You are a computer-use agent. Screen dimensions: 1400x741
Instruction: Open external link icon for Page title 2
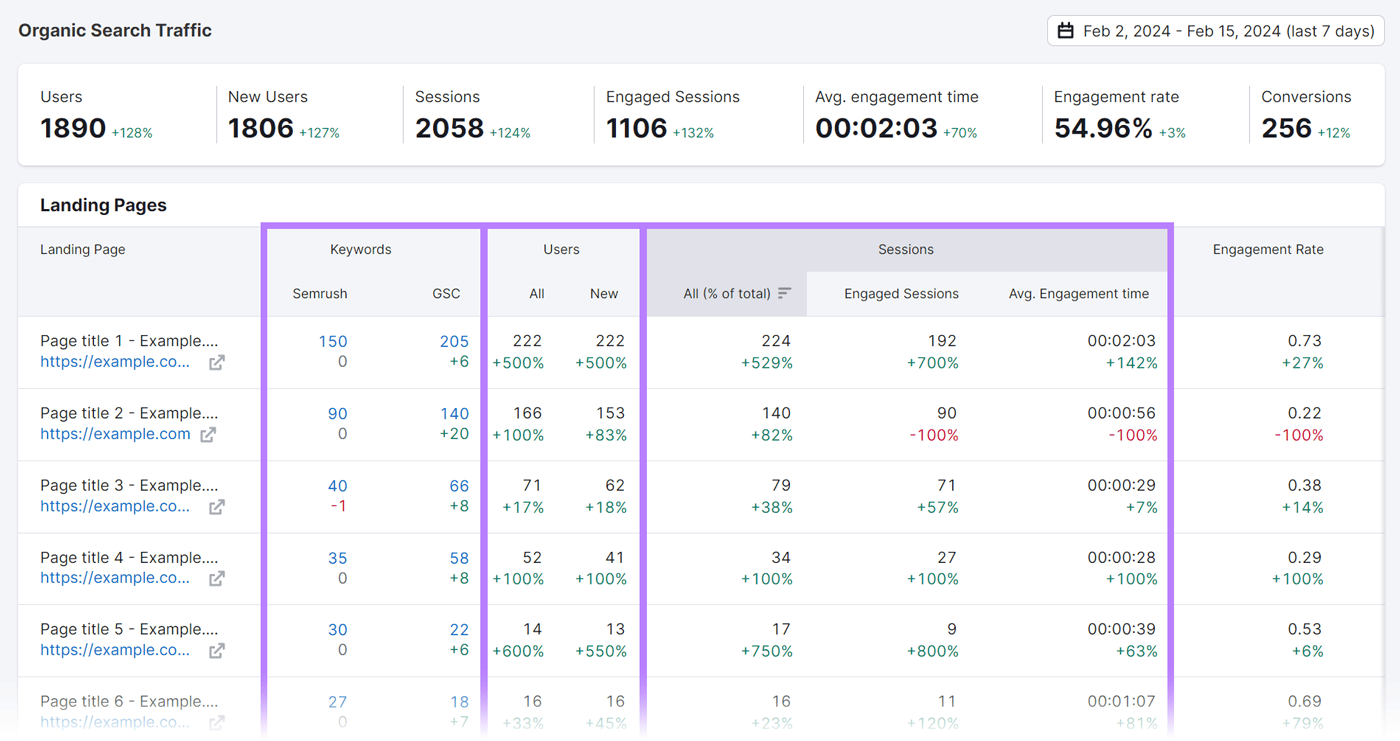click(x=208, y=435)
